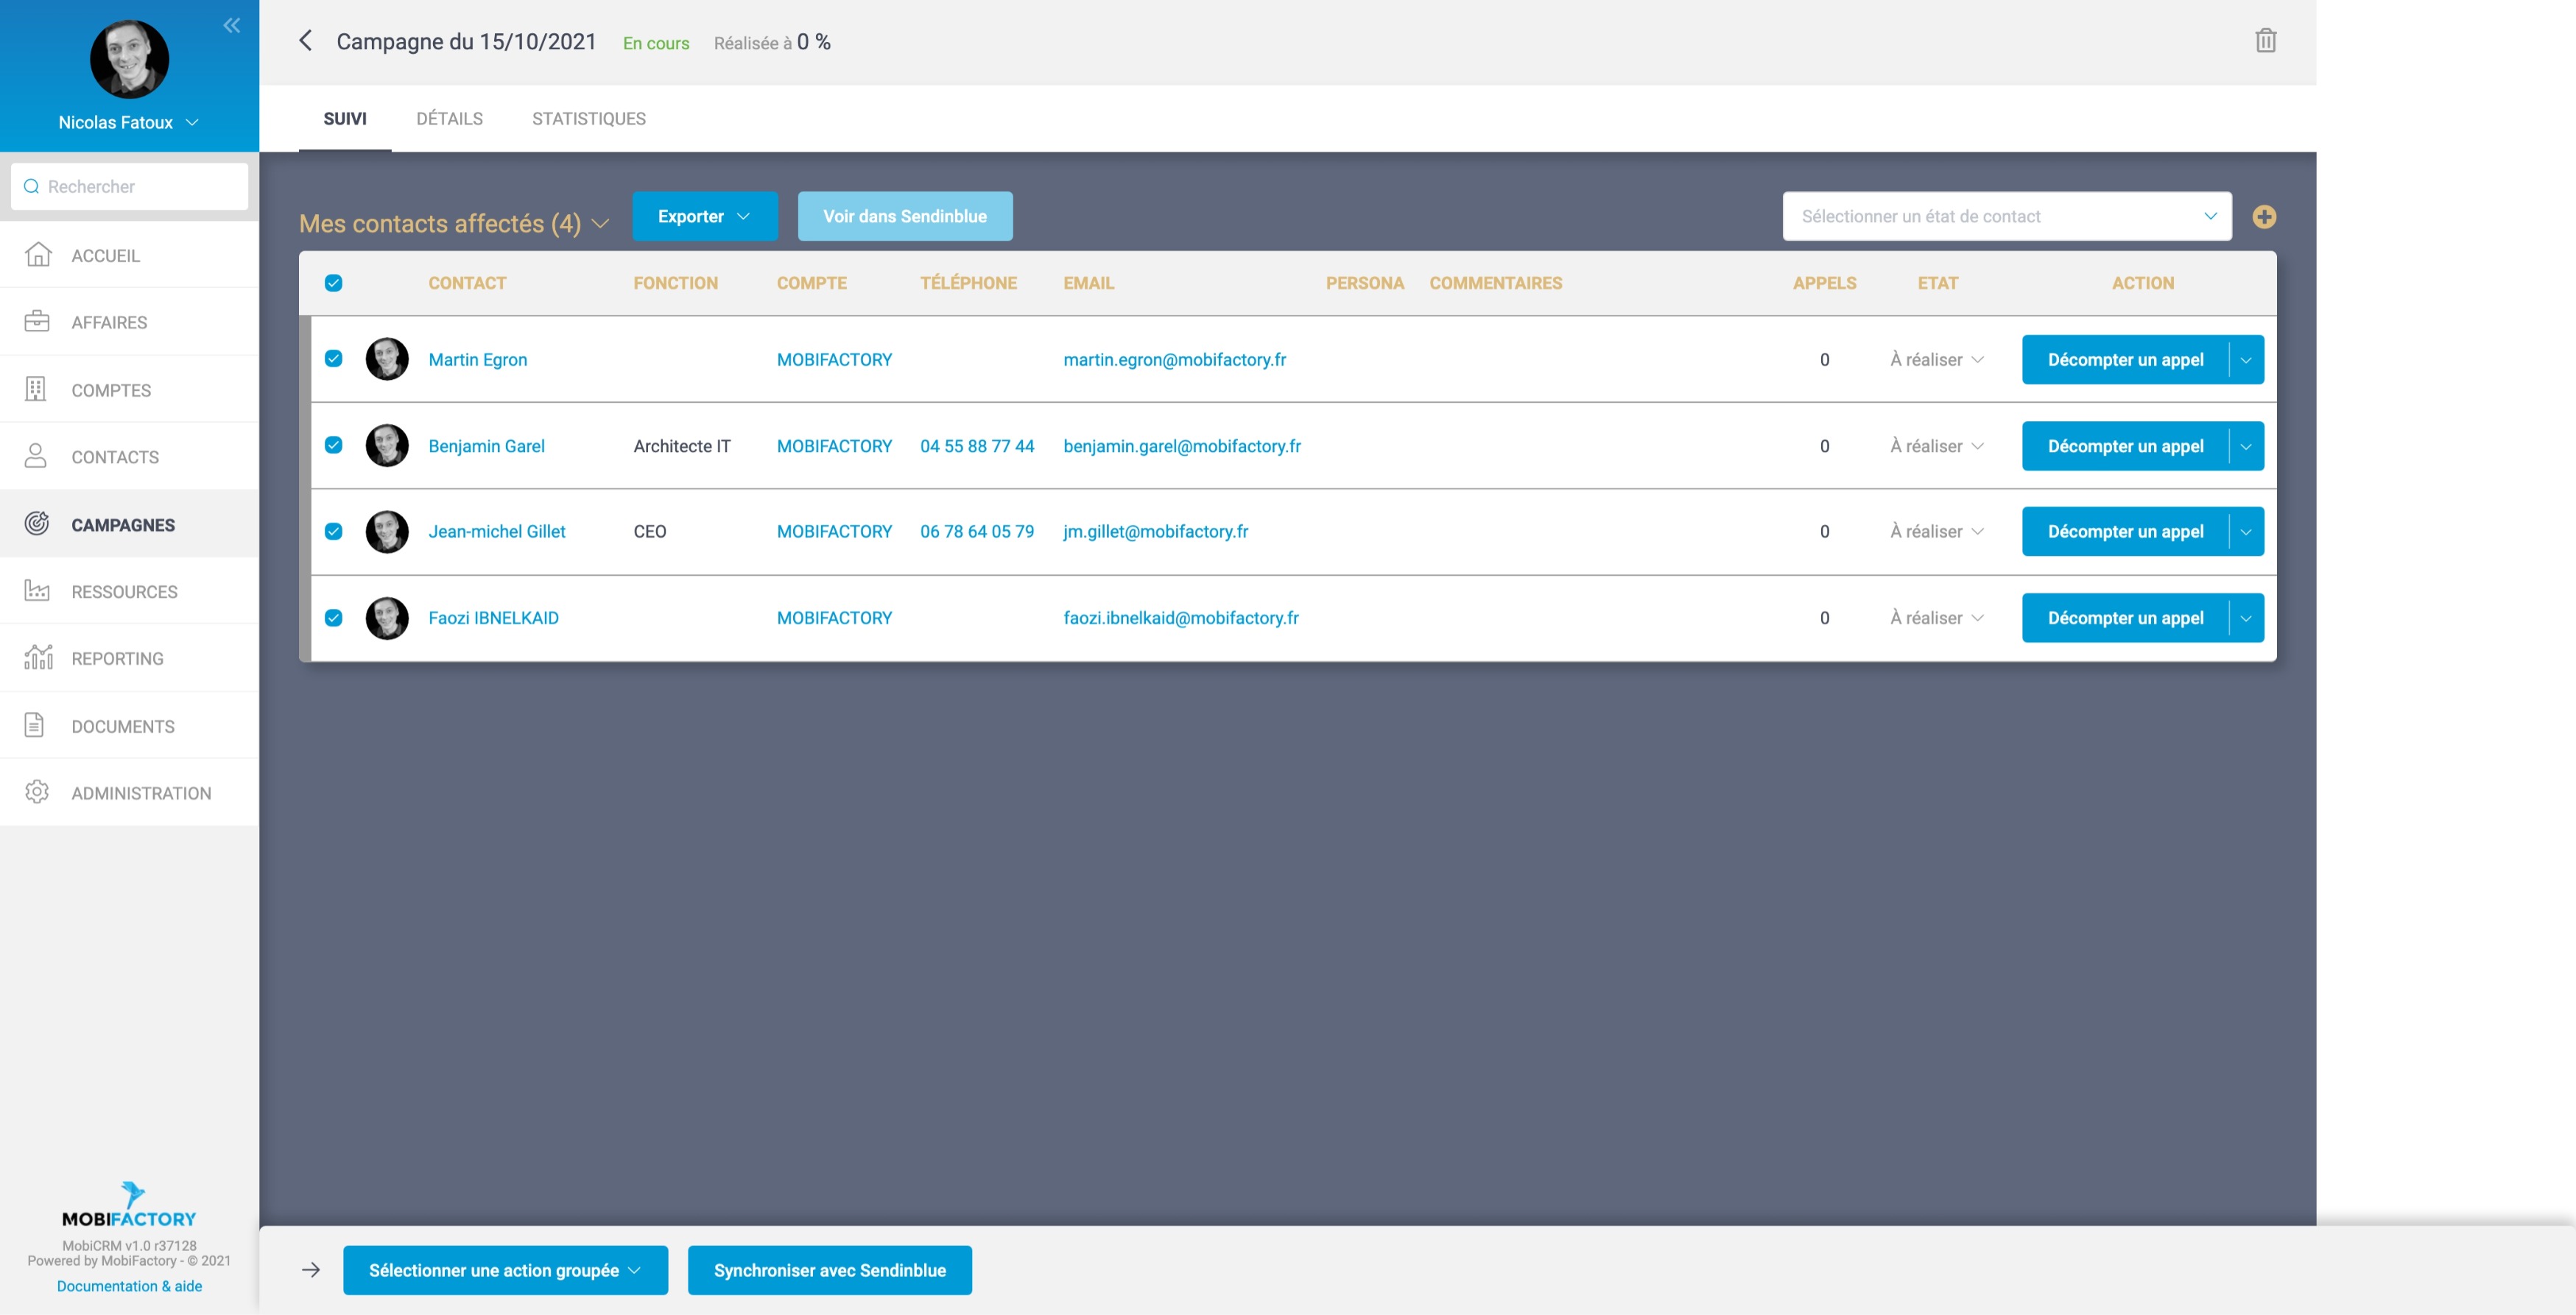Viewport: 2576px width, 1315px height.
Task: Click the back arrow beside campaign title
Action: click(x=306, y=41)
